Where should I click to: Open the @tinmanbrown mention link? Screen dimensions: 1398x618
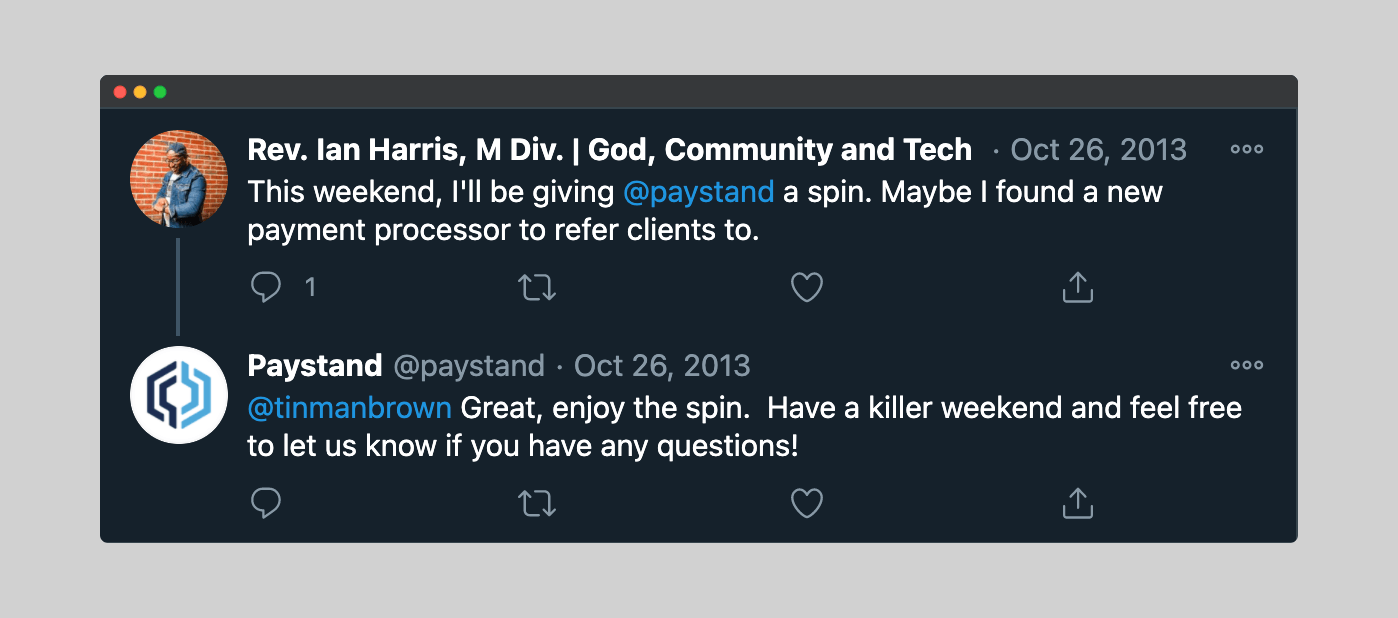tap(349, 408)
